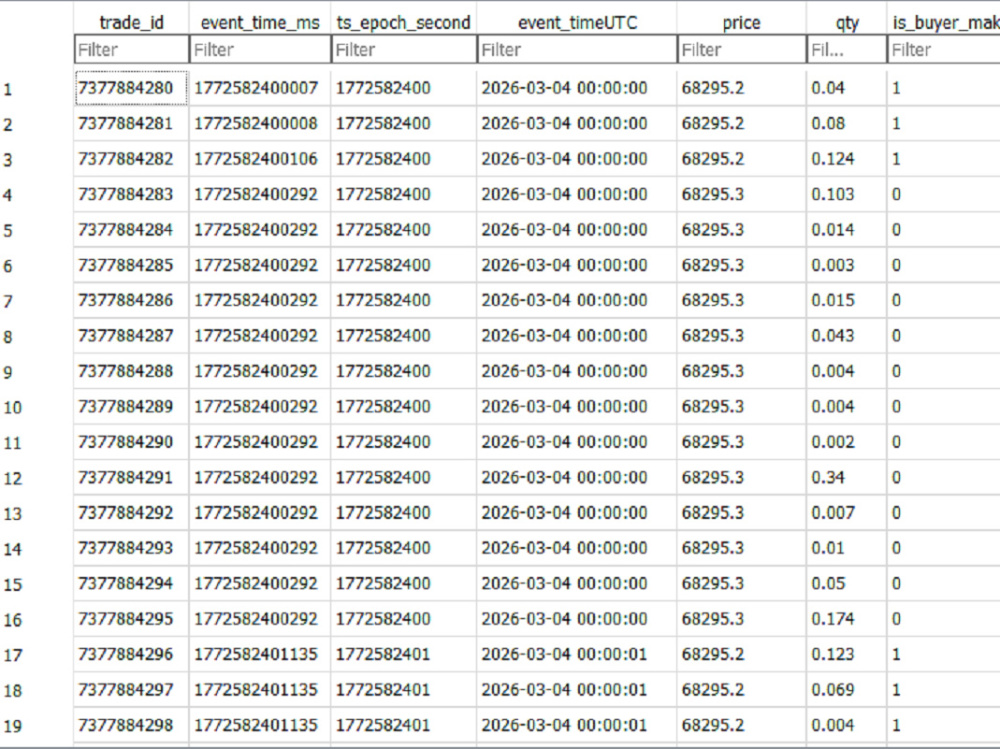Viewport: 1000px width, 749px height.
Task: Select trade_id cell 7377884291
Action: (x=131, y=477)
